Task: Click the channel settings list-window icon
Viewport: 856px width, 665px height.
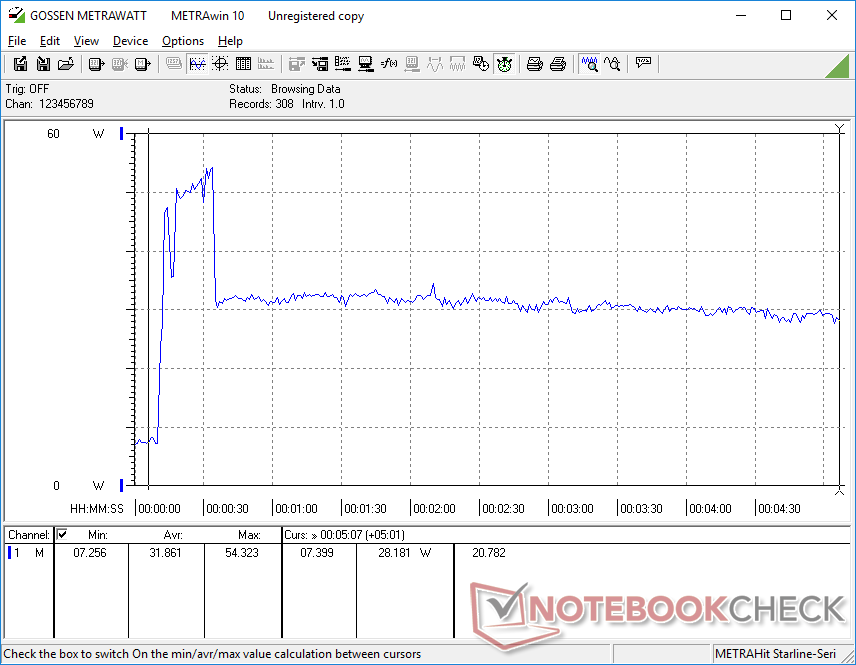Action: (x=320, y=64)
